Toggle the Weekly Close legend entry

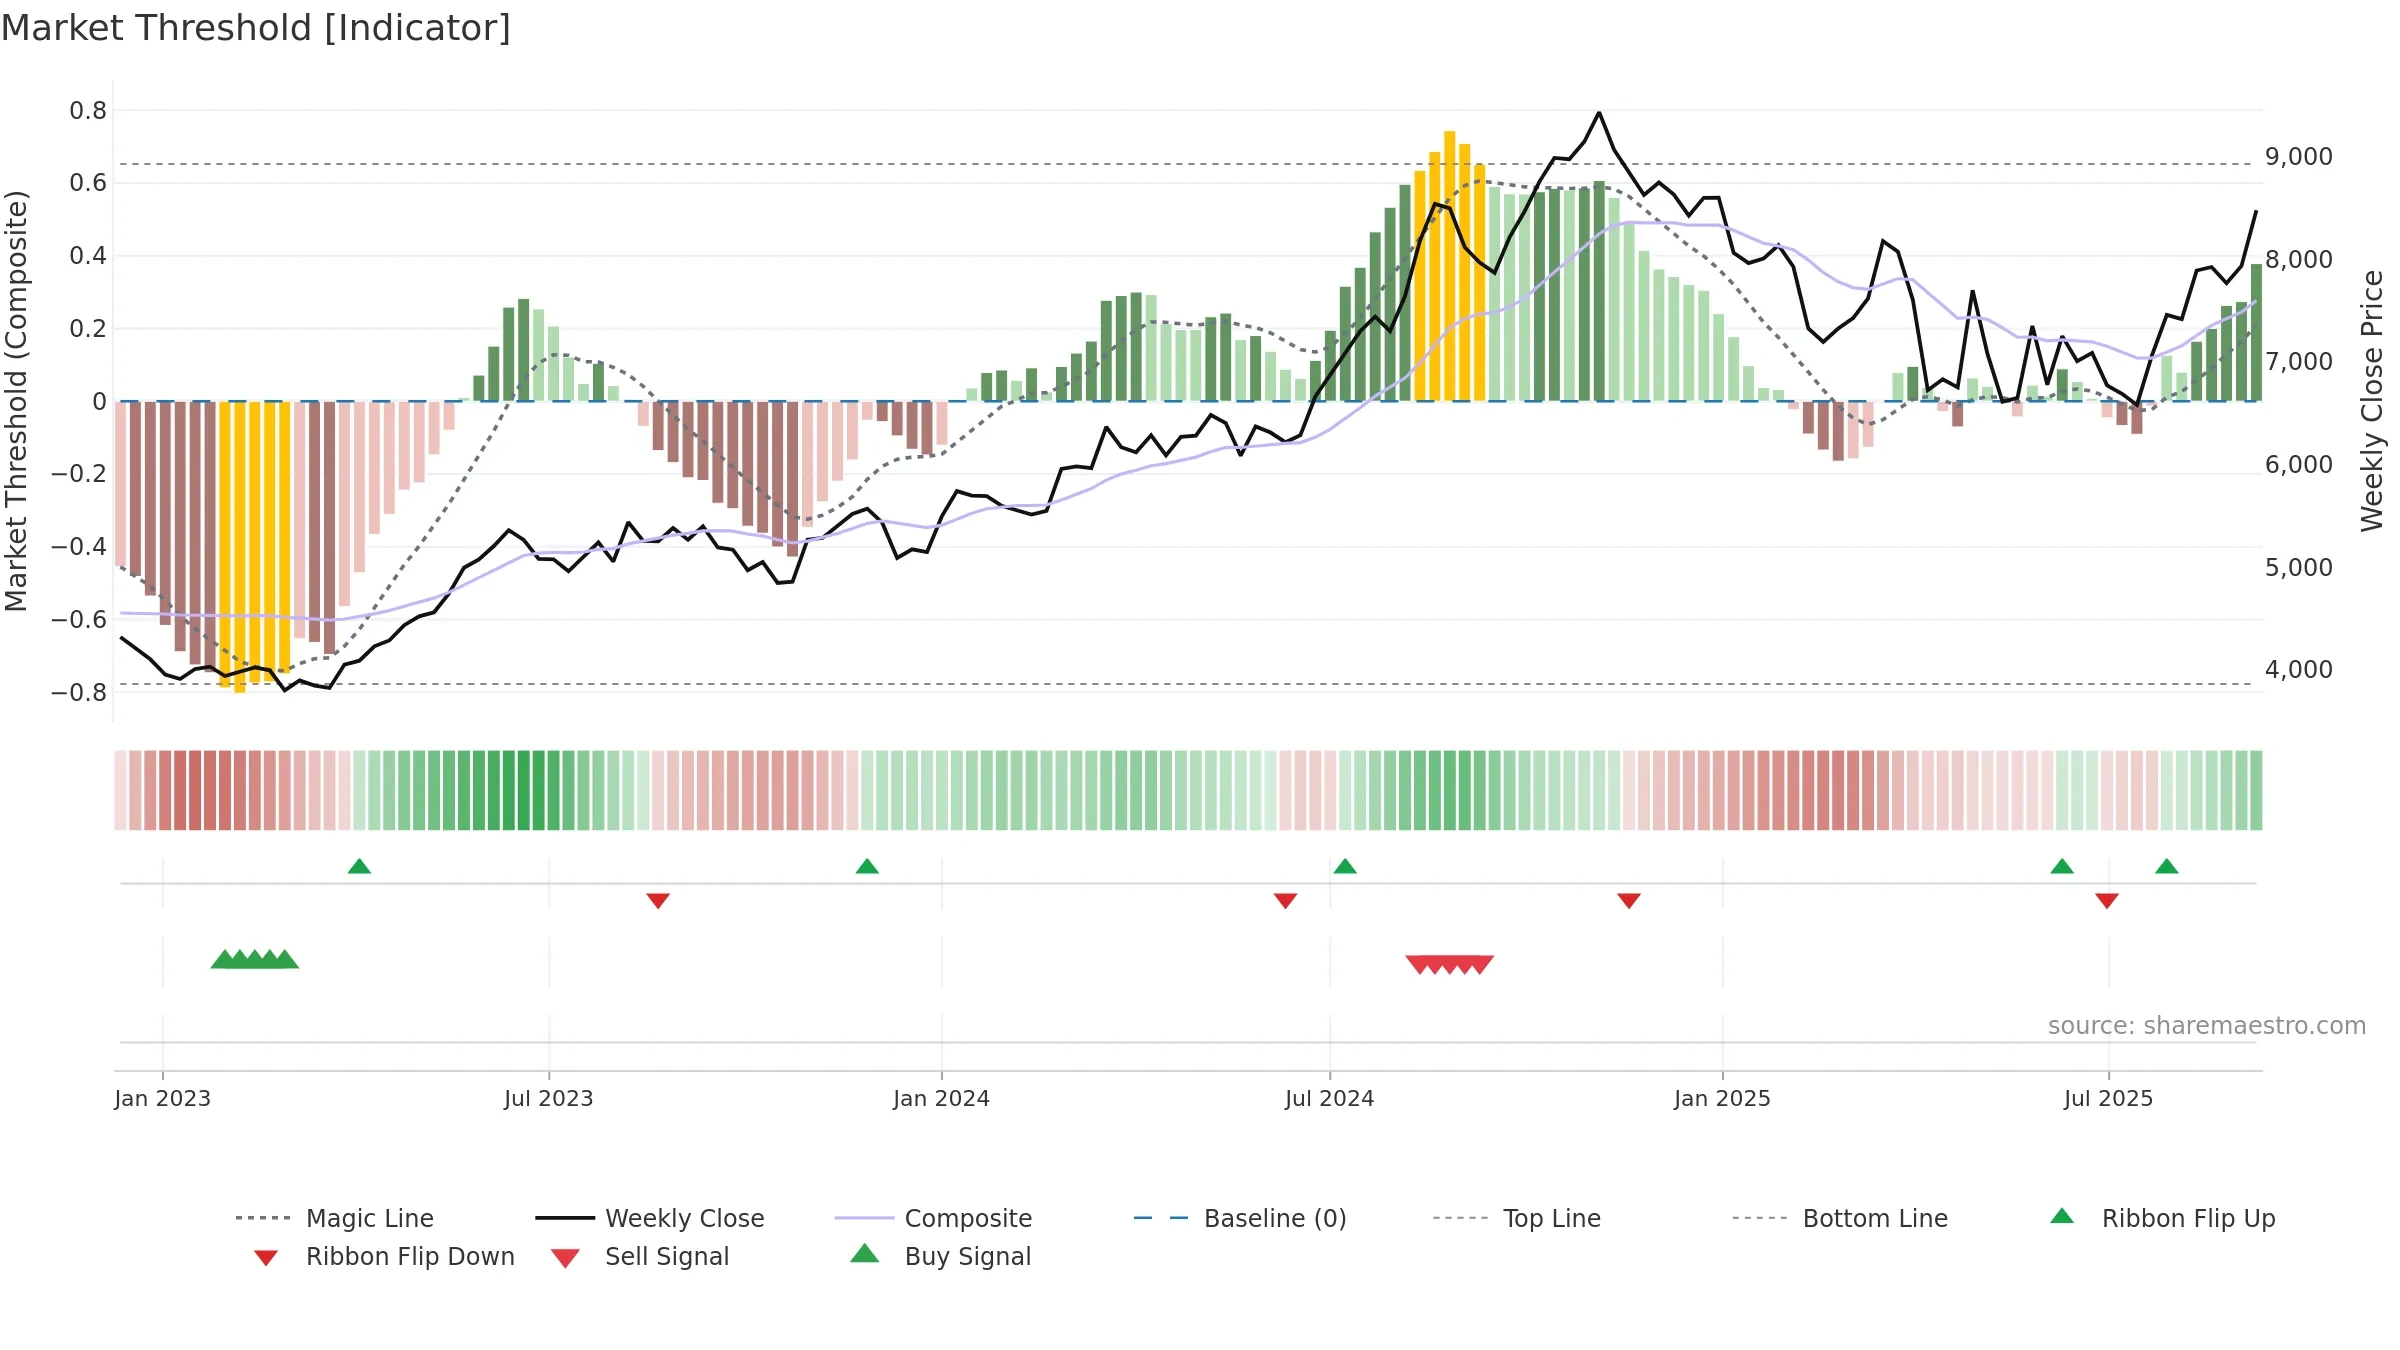pyautogui.click(x=650, y=1218)
